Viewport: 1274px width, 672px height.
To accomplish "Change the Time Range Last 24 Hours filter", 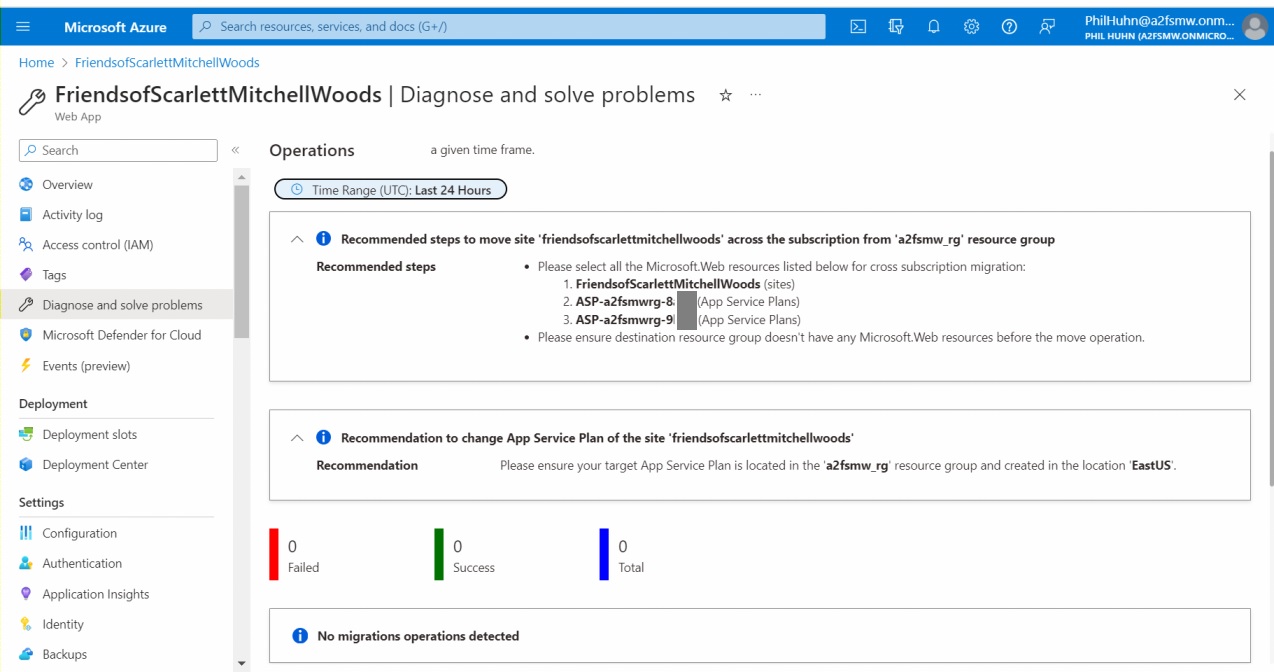I will coord(390,188).
